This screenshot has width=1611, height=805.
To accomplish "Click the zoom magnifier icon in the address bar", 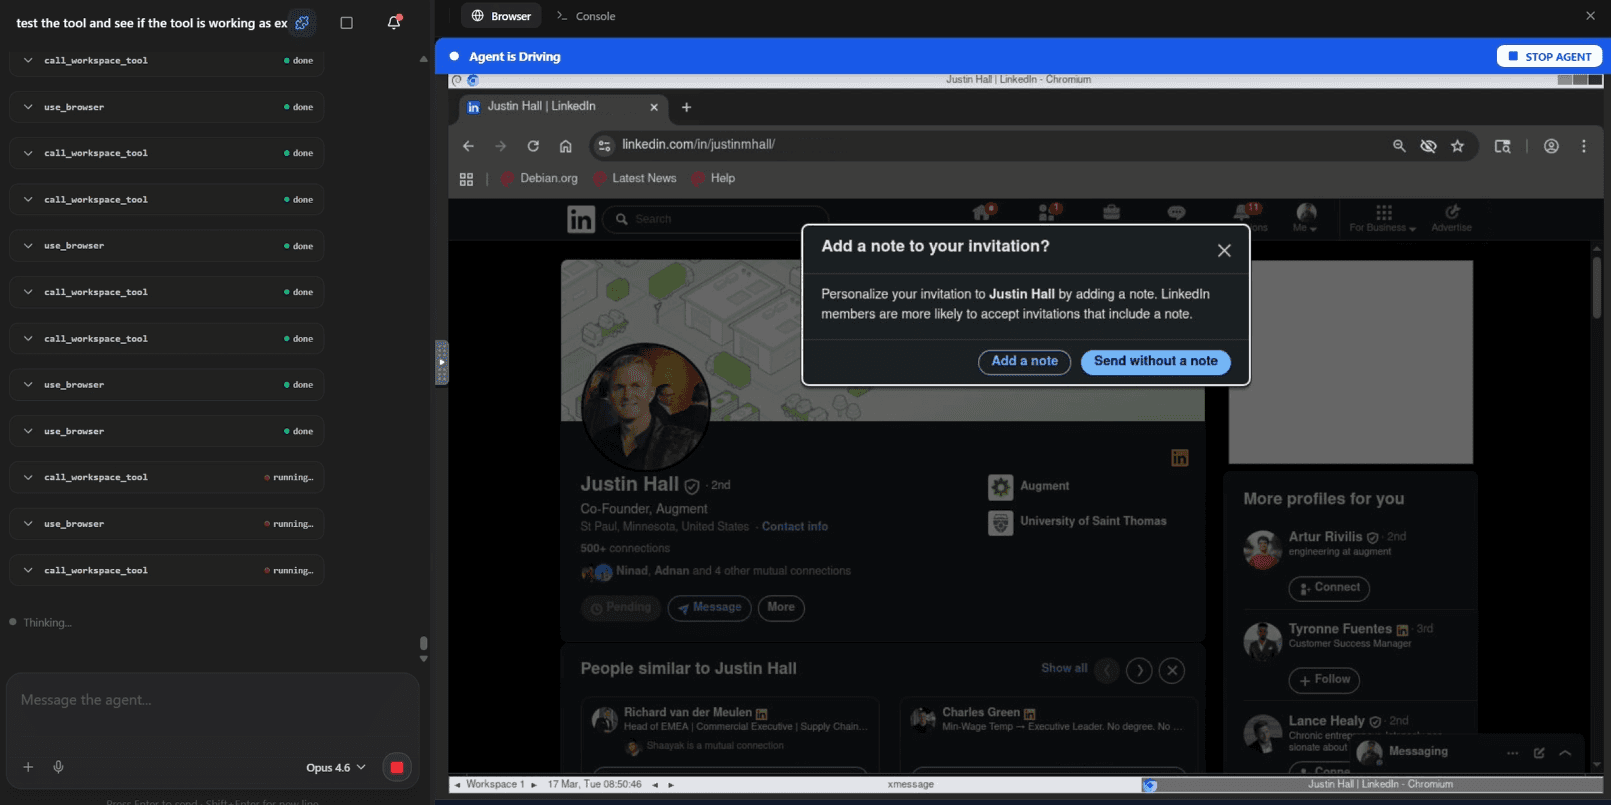I will pos(1399,146).
